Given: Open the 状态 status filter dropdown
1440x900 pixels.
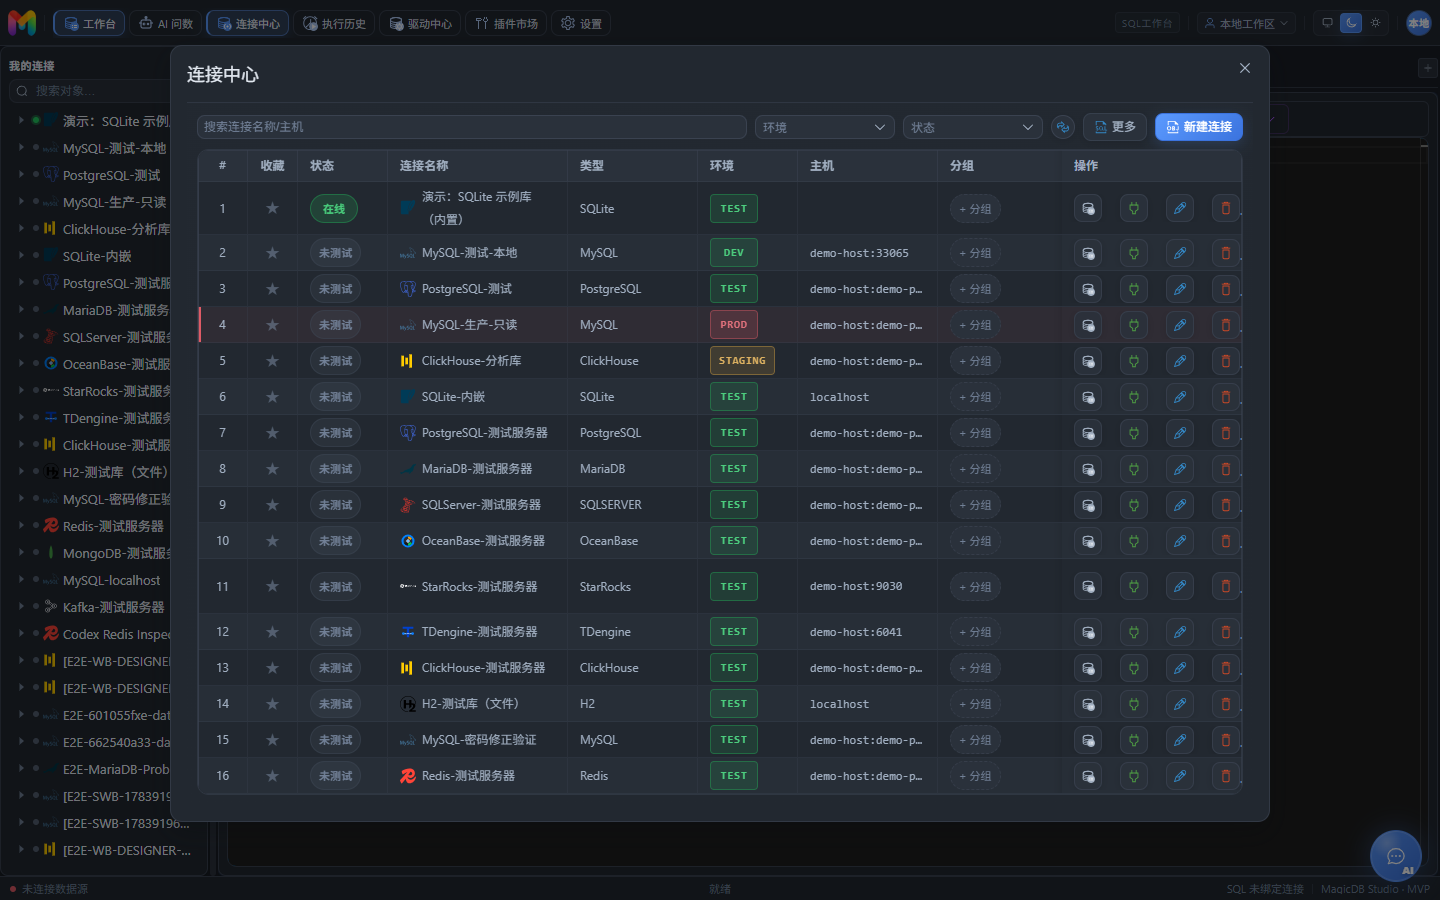Looking at the screenshot, I should click(973, 127).
